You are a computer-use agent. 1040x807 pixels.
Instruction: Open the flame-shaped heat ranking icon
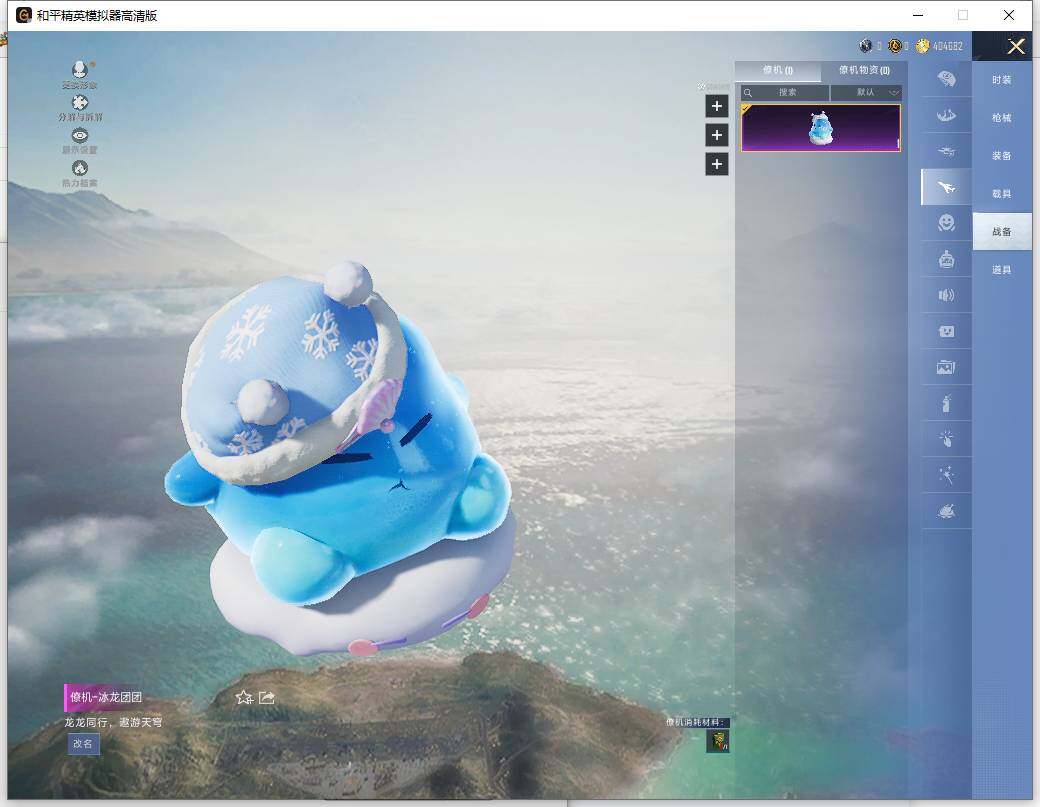click(x=80, y=168)
